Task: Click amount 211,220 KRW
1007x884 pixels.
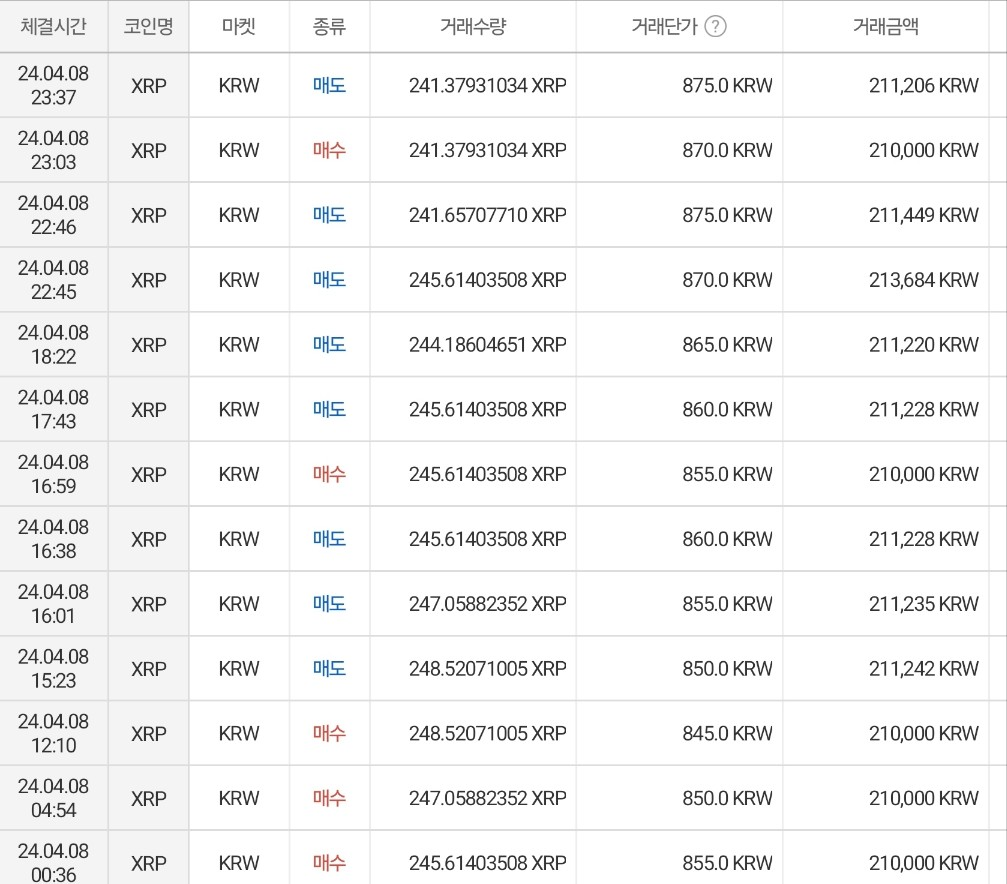Action: pos(924,345)
